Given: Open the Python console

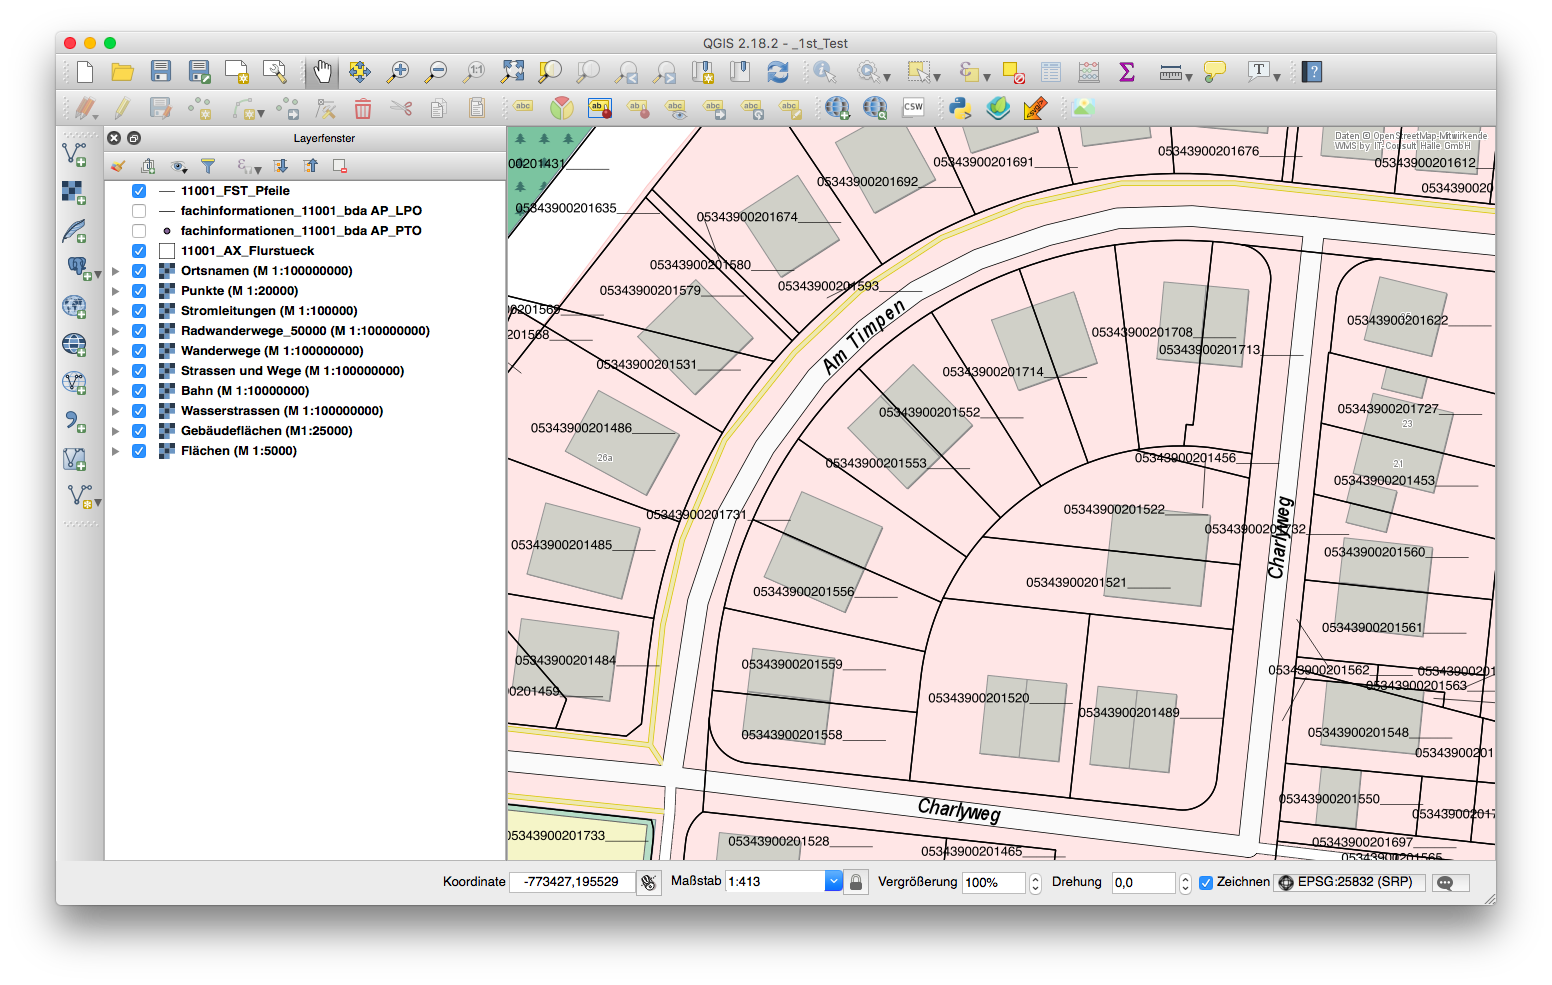Looking at the screenshot, I should coord(960,108).
